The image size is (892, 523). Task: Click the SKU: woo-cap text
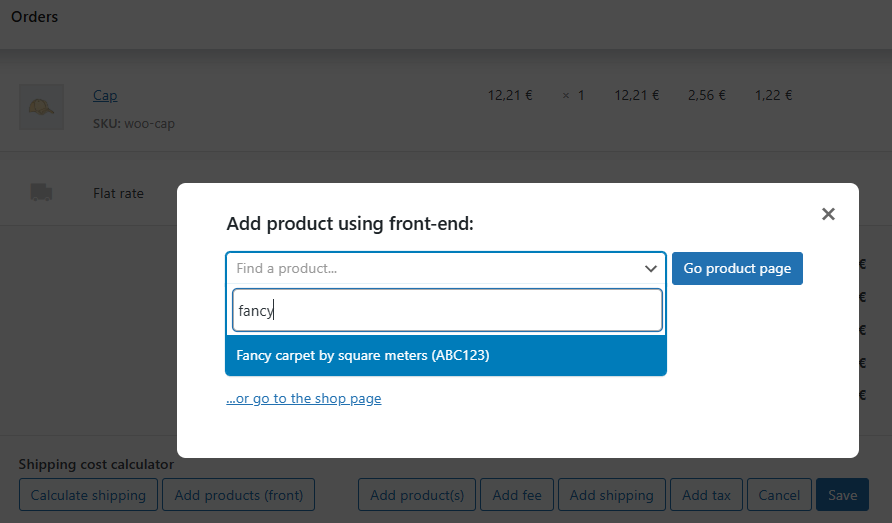[x=134, y=123]
